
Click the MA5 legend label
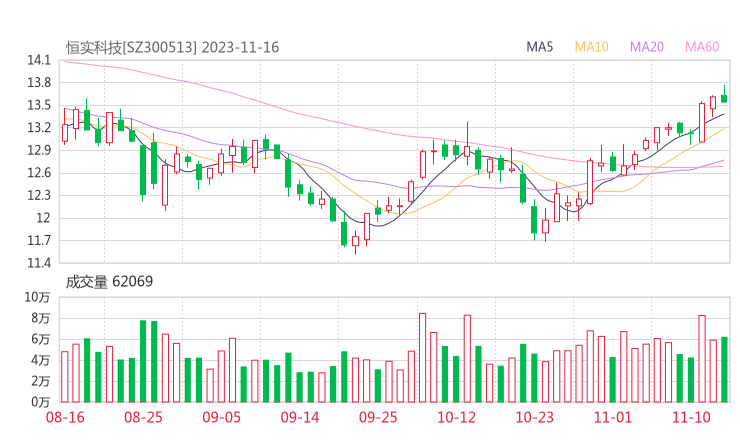tap(539, 47)
